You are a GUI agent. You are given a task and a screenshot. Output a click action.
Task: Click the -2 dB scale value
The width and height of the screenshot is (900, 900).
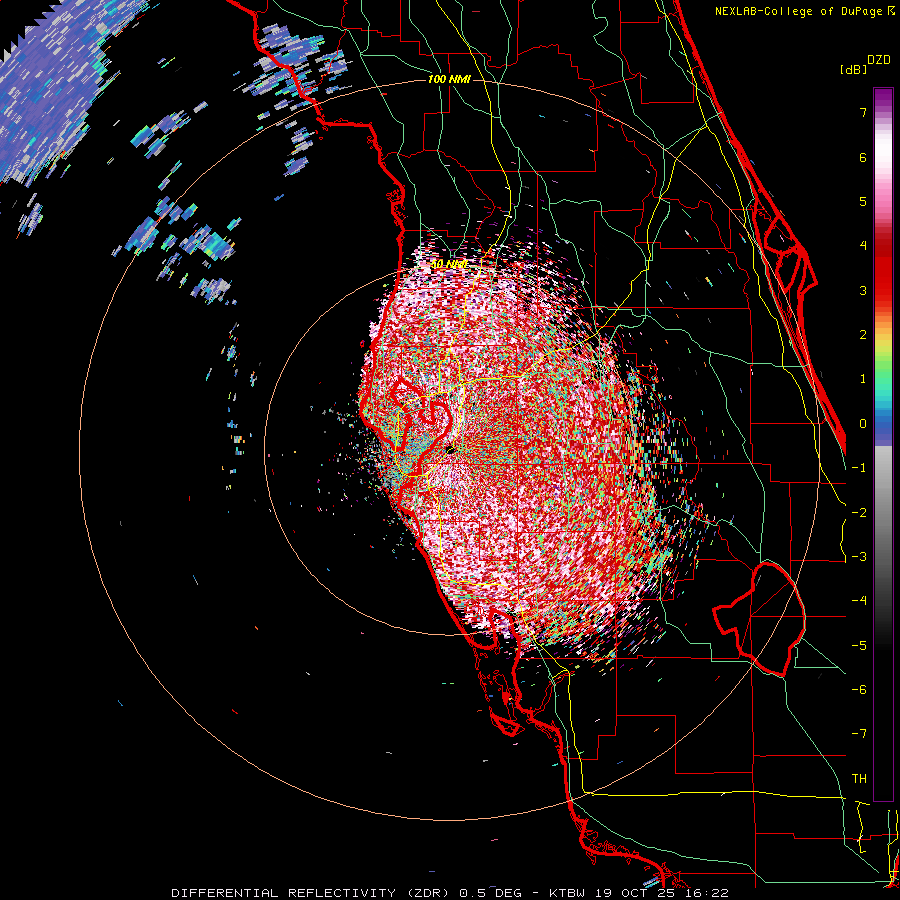tap(859, 513)
